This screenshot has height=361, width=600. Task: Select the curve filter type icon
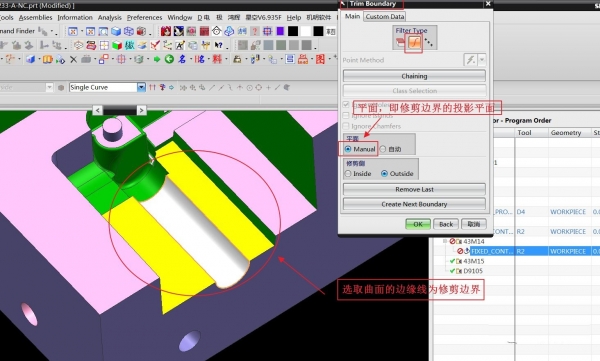click(x=414, y=42)
